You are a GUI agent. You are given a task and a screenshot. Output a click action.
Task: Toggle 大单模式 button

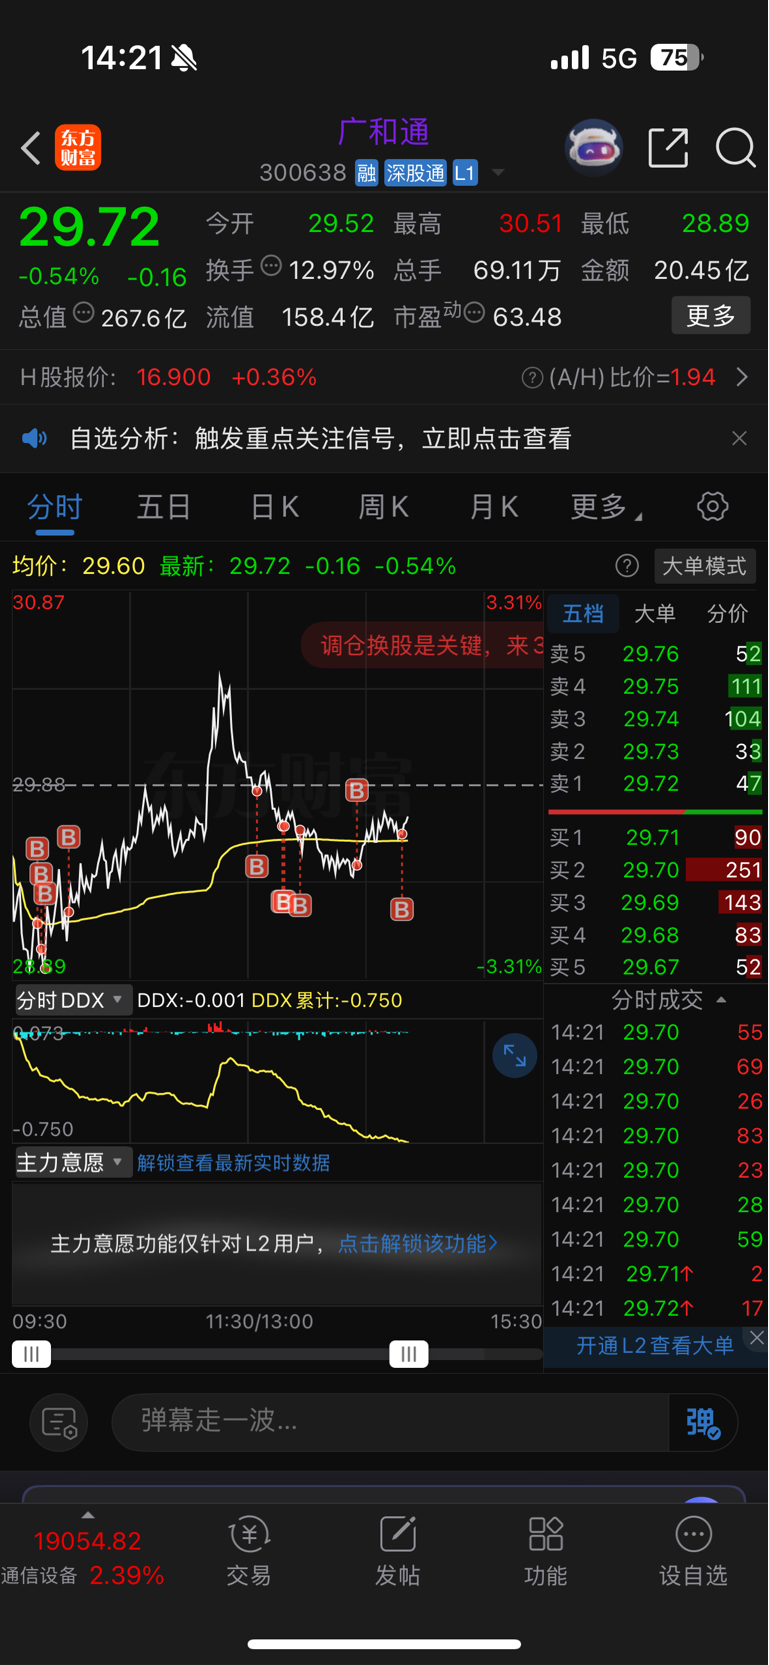[705, 566]
